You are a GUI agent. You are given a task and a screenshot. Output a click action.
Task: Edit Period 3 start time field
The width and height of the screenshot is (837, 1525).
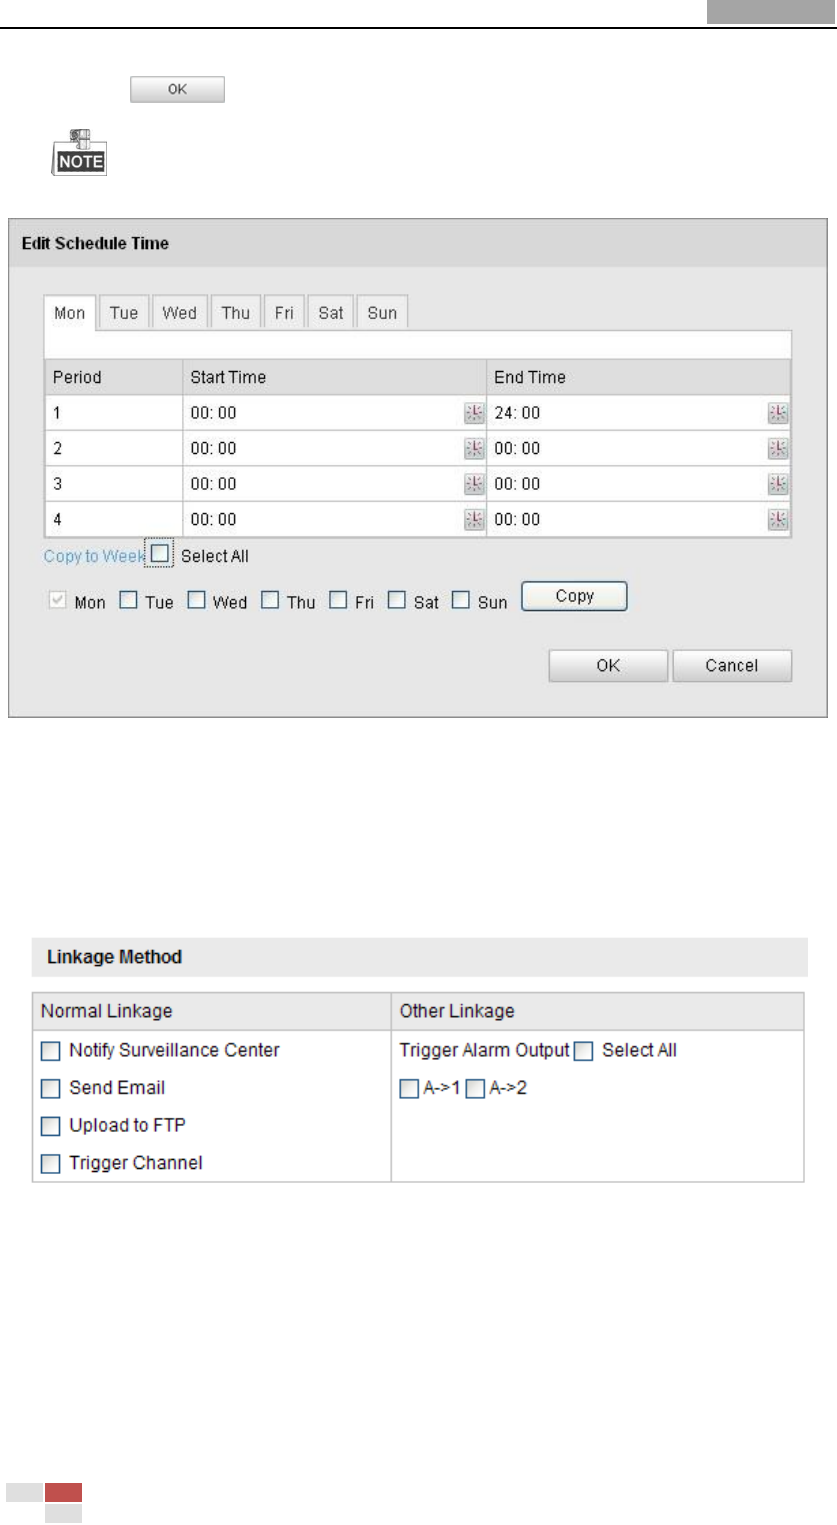coord(334,484)
